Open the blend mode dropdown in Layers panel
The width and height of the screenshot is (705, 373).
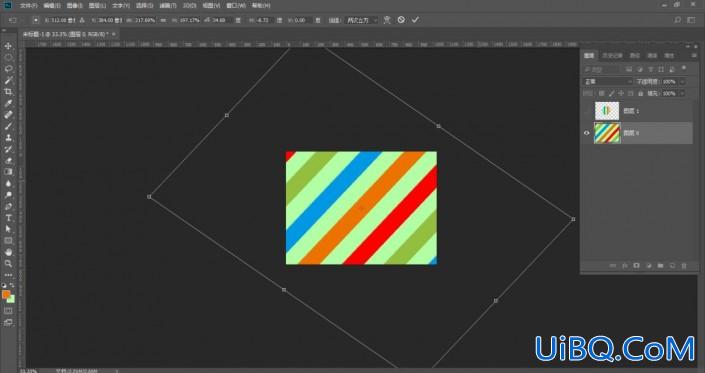(x=608, y=81)
